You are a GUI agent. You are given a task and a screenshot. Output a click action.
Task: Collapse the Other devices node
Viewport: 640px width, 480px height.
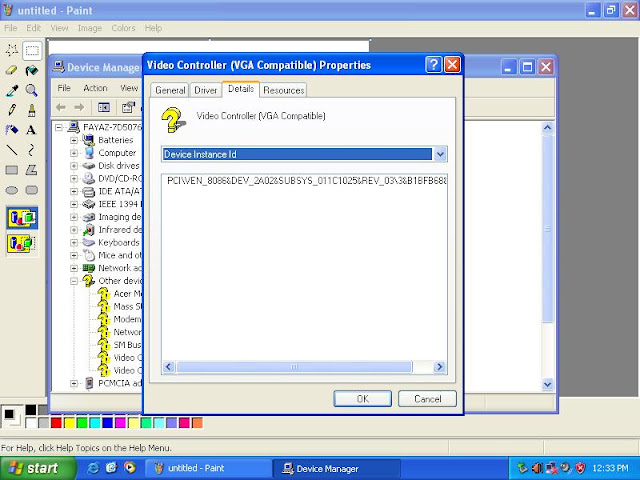pyautogui.click(x=74, y=281)
